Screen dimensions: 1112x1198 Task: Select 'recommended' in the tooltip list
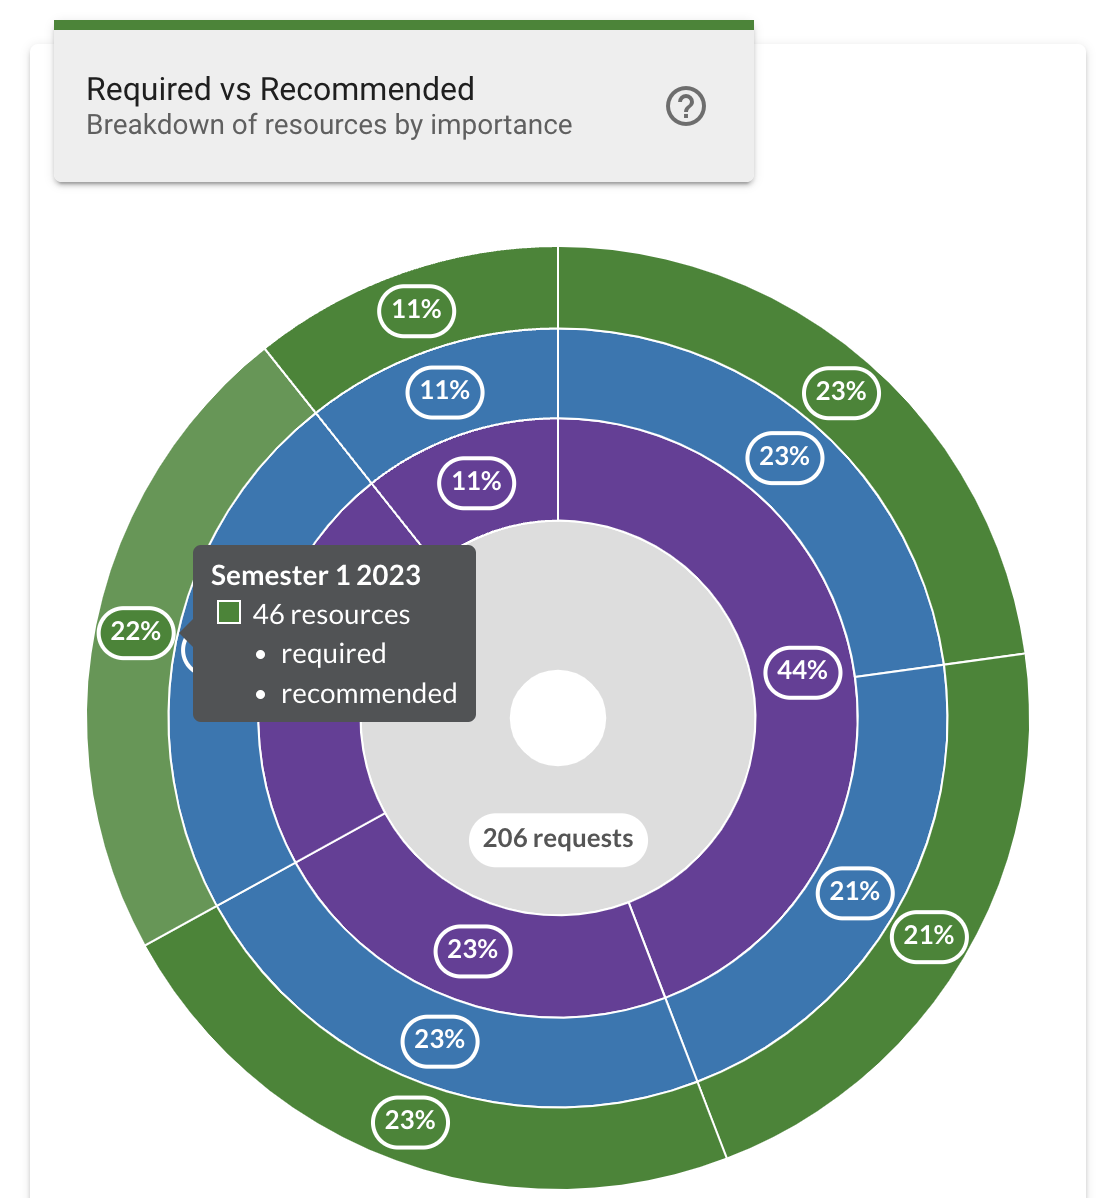click(x=369, y=693)
